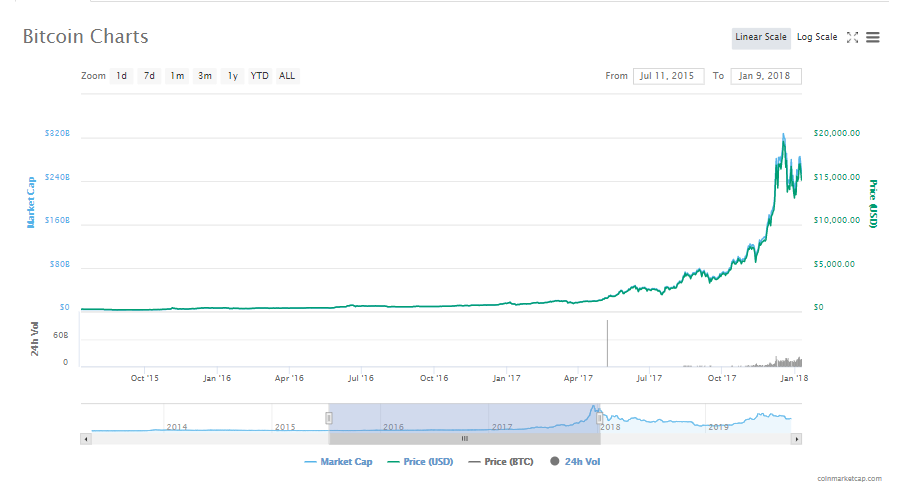
Task: Click the $10,000.00 price axis label
Action: [x=837, y=220]
